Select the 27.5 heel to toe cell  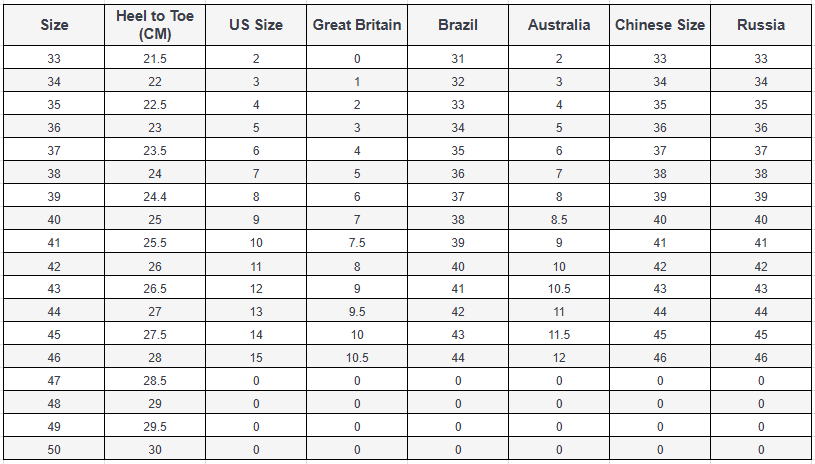[155, 335]
